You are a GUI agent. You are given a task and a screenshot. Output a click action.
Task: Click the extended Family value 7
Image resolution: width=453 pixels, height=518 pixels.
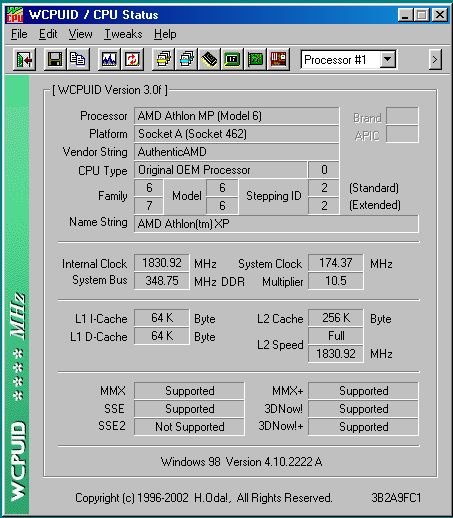tap(149, 206)
